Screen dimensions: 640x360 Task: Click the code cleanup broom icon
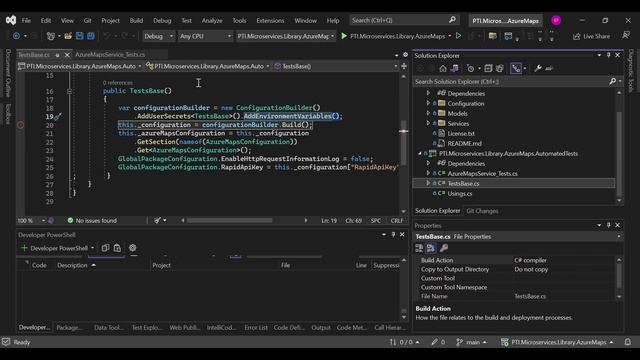click(x=157, y=220)
